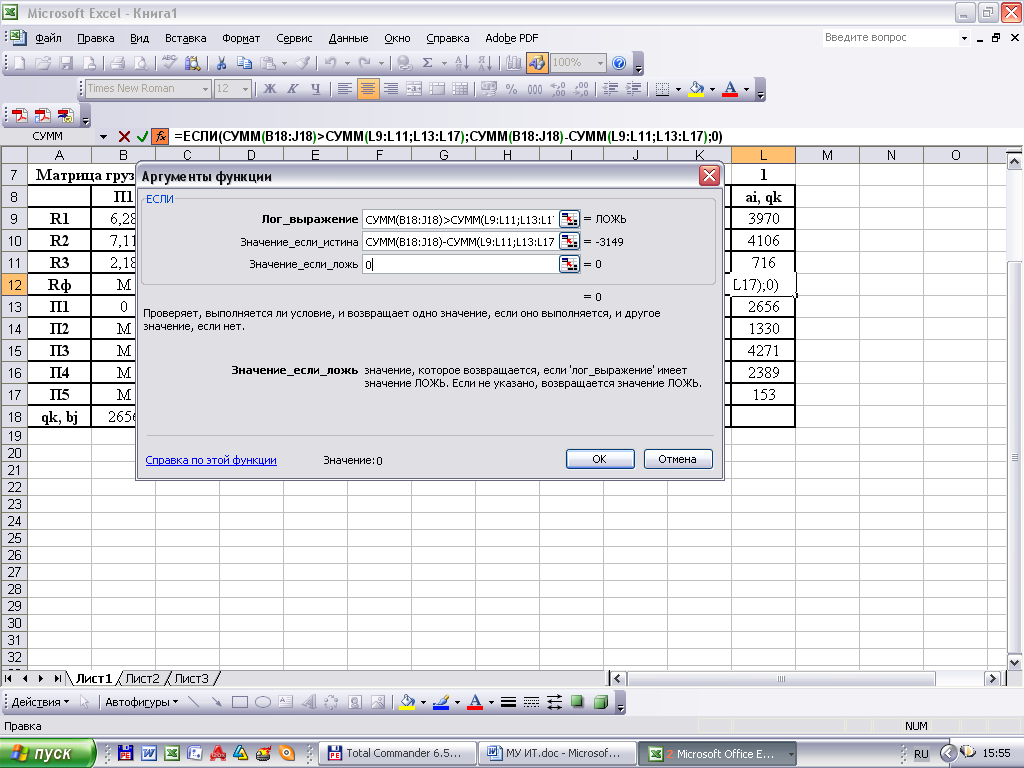Click the RU language indicator in tray
1024x768 pixels.
tap(921, 754)
